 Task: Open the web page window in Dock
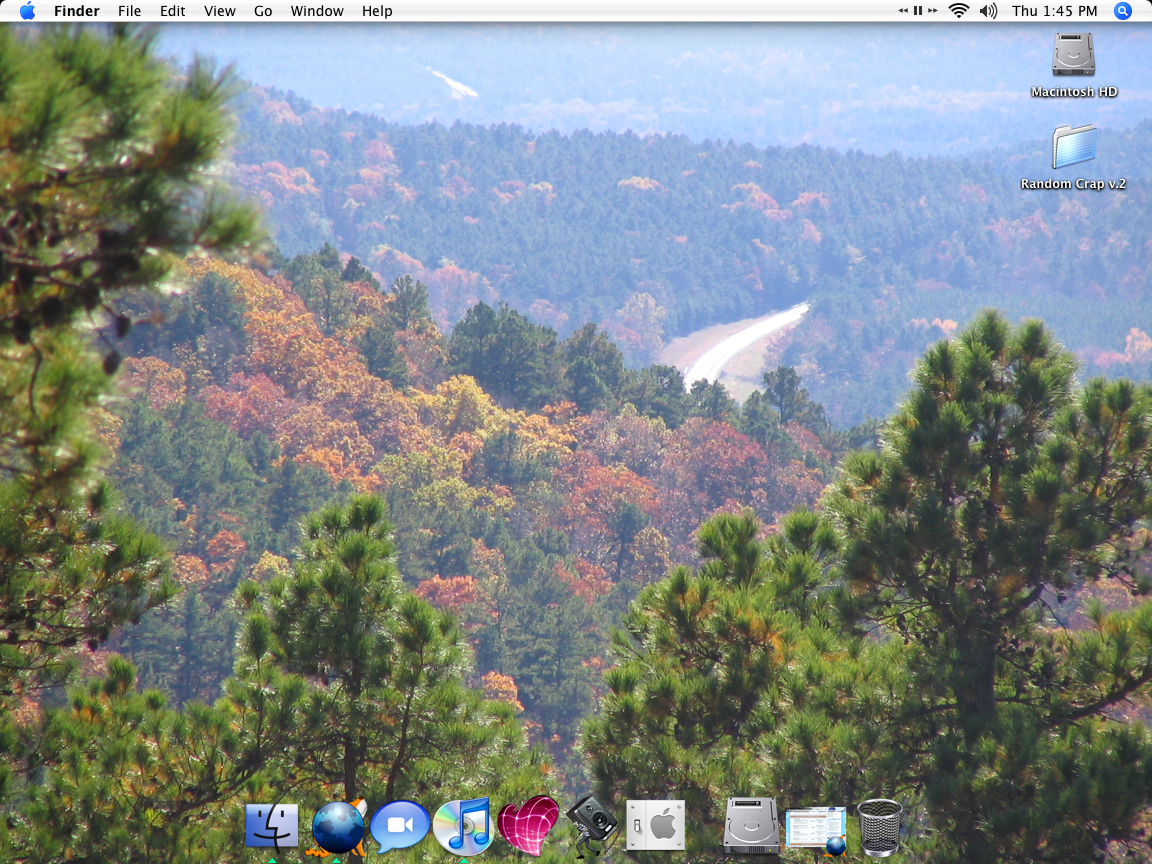coord(816,830)
